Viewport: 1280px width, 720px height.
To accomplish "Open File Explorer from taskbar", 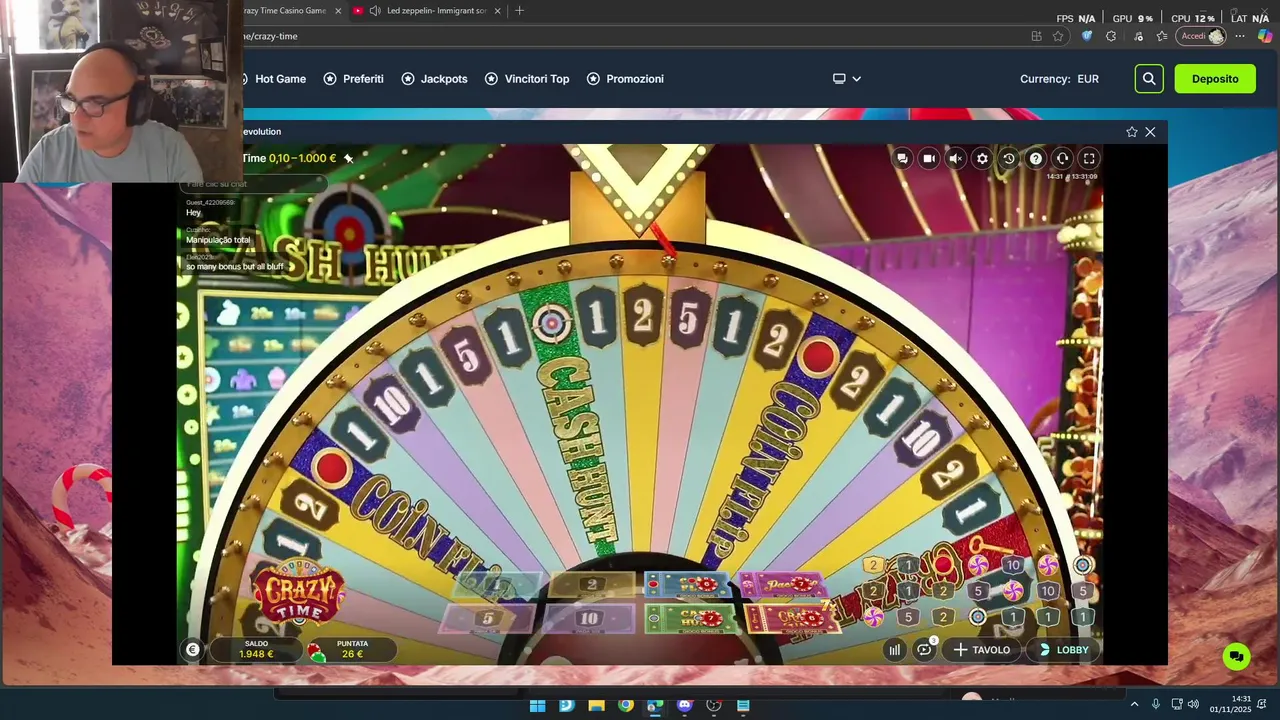I will coord(596,705).
